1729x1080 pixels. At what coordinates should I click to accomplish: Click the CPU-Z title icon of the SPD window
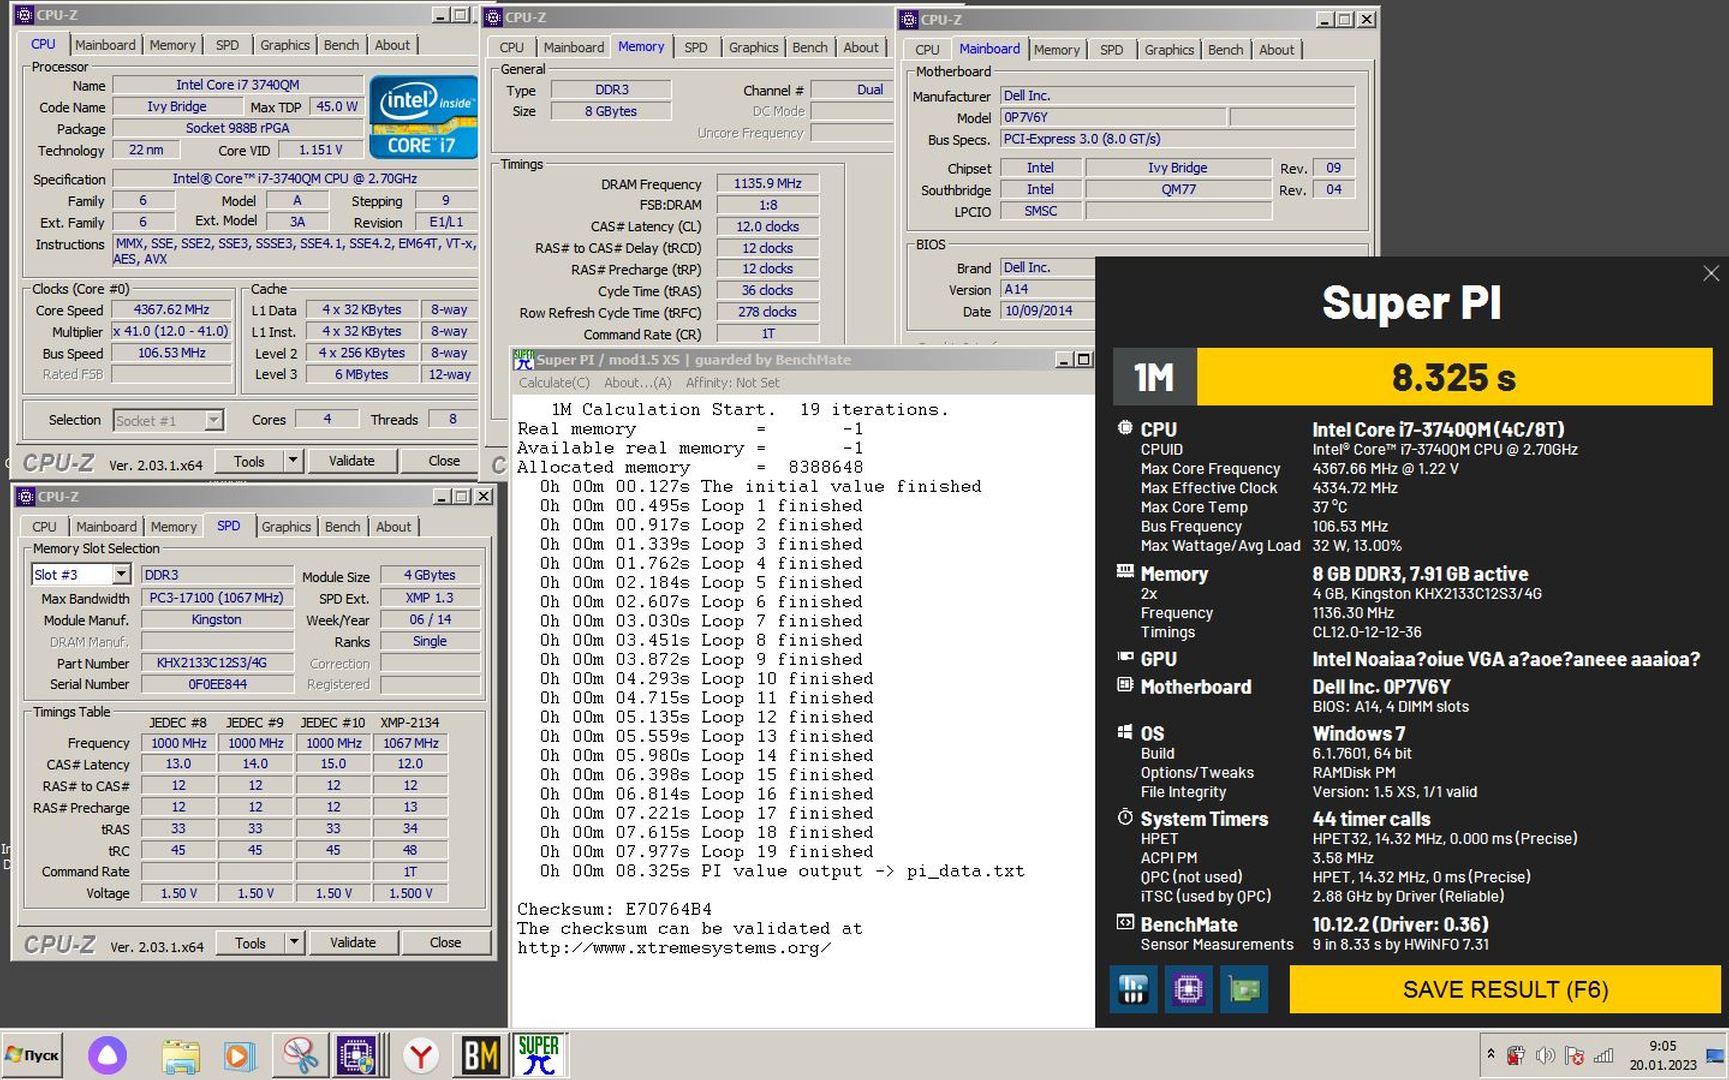click(25, 496)
